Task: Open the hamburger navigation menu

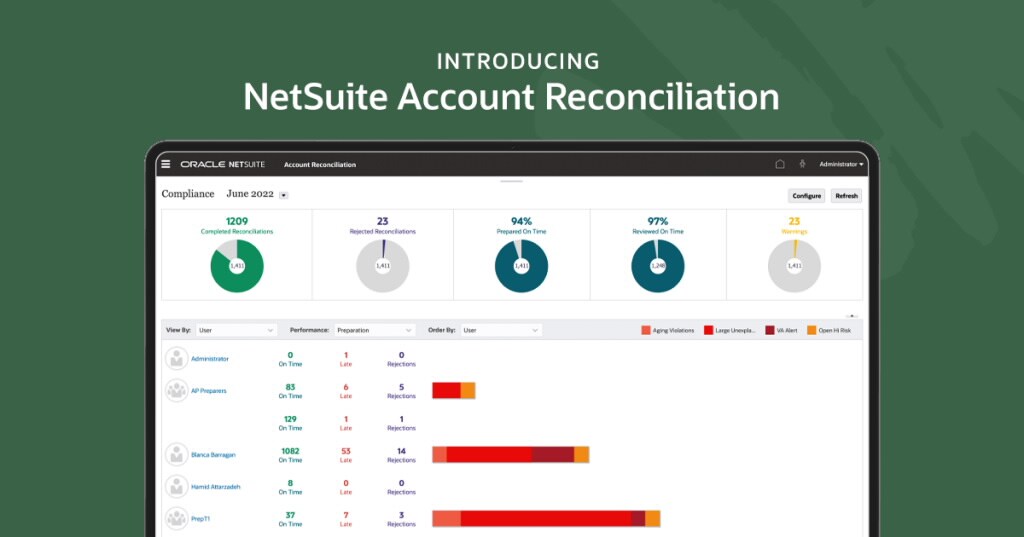Action: pyautogui.click(x=166, y=164)
